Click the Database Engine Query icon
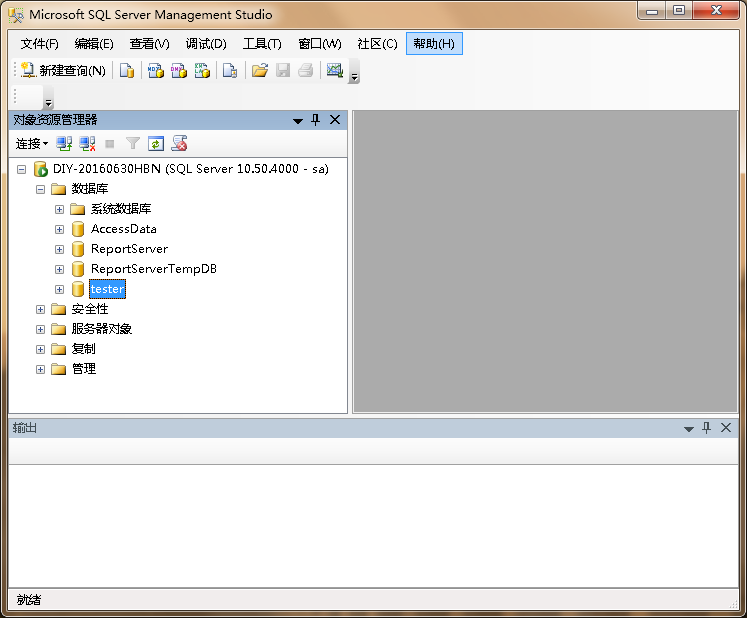 coord(127,70)
